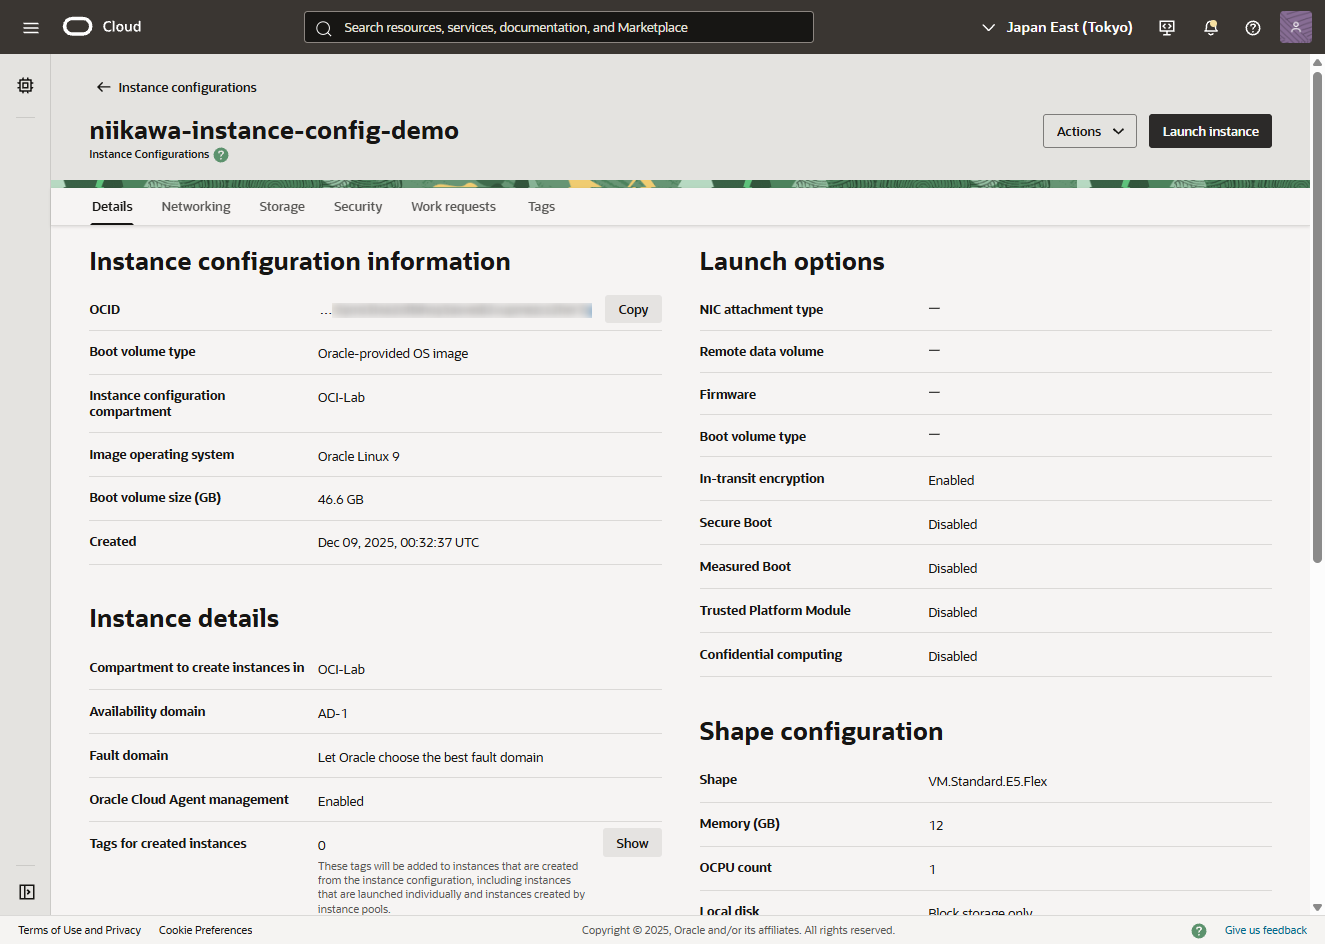Screen dimensions: 1325x944
Task: Click the search resources input field
Action: point(558,27)
